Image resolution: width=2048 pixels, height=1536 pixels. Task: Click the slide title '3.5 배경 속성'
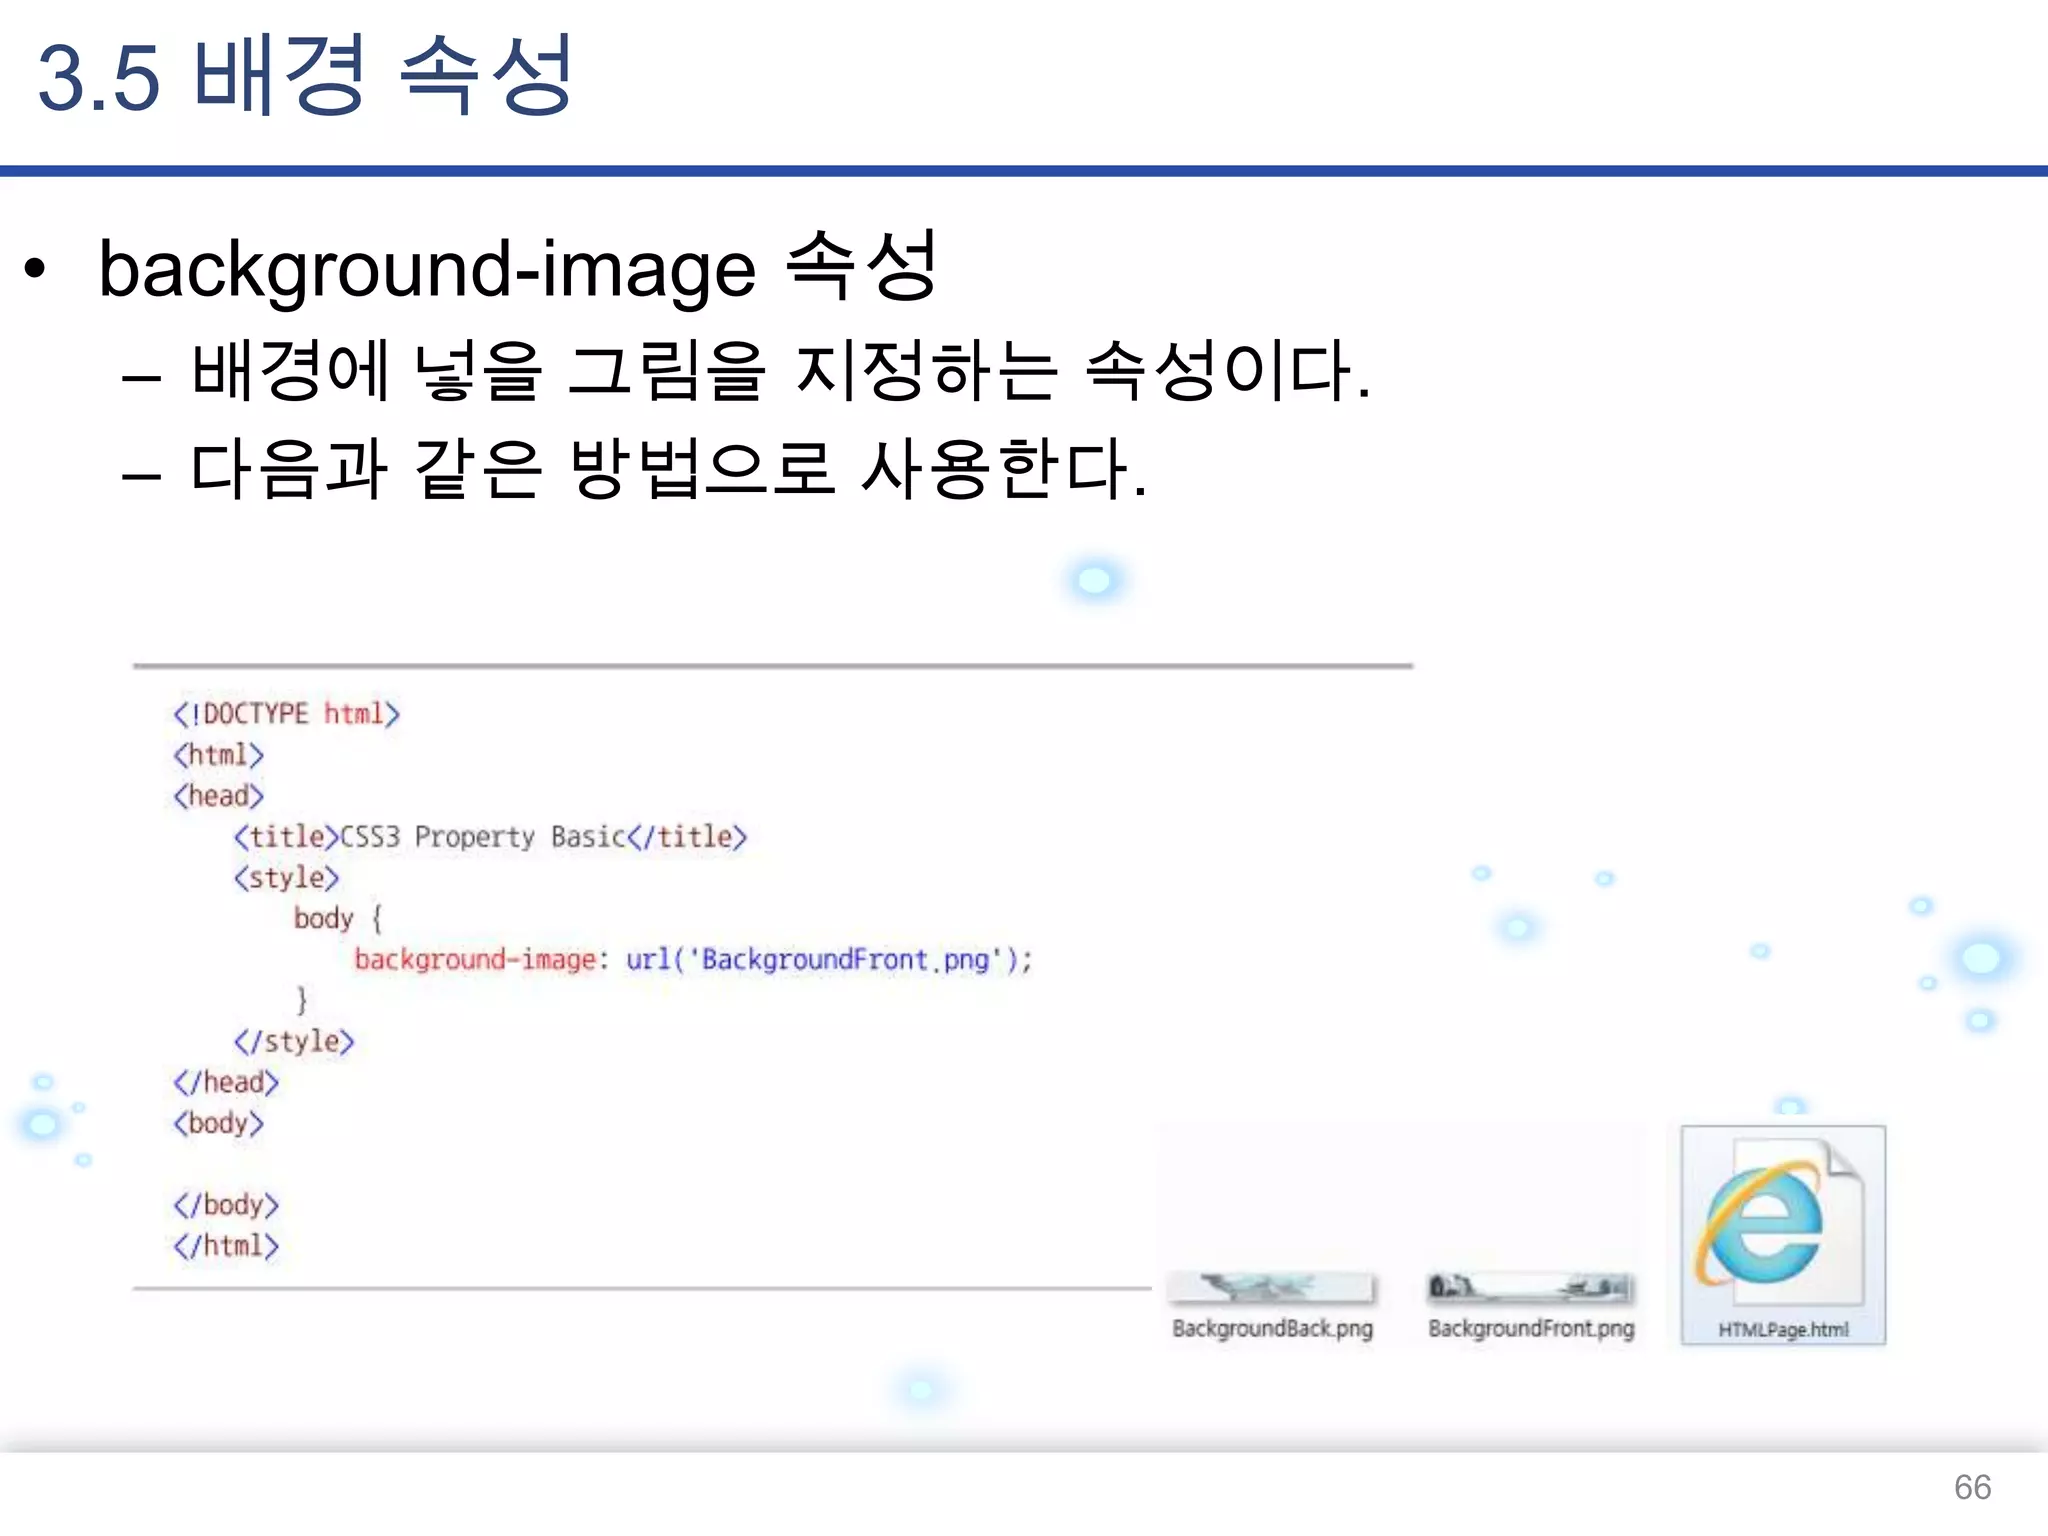click(305, 76)
